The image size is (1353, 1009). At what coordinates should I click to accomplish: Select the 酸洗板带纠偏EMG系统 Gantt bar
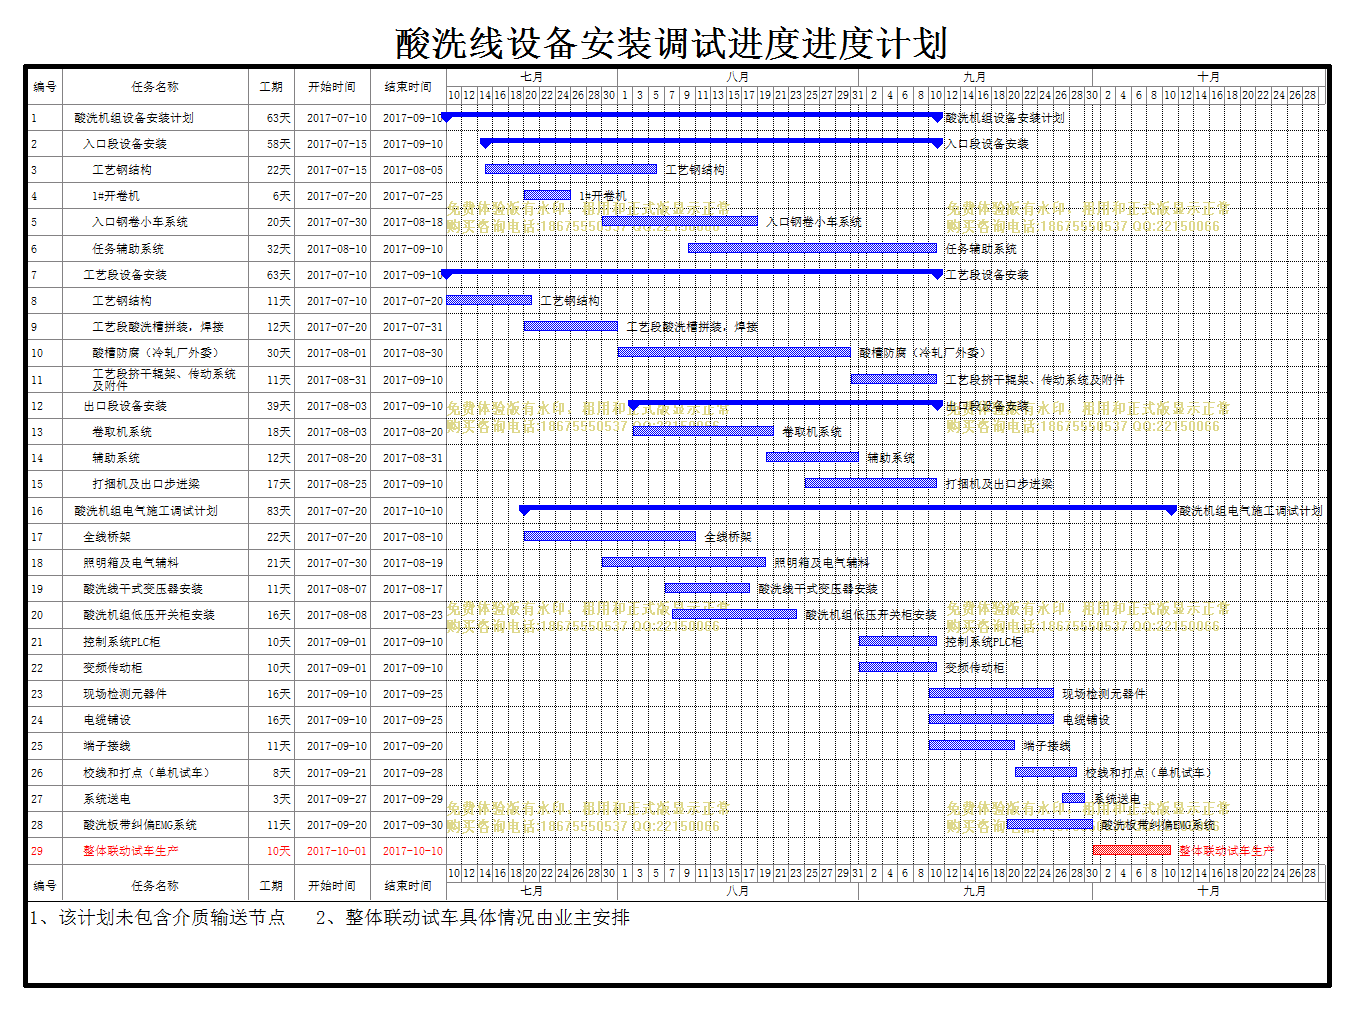coord(1050,824)
